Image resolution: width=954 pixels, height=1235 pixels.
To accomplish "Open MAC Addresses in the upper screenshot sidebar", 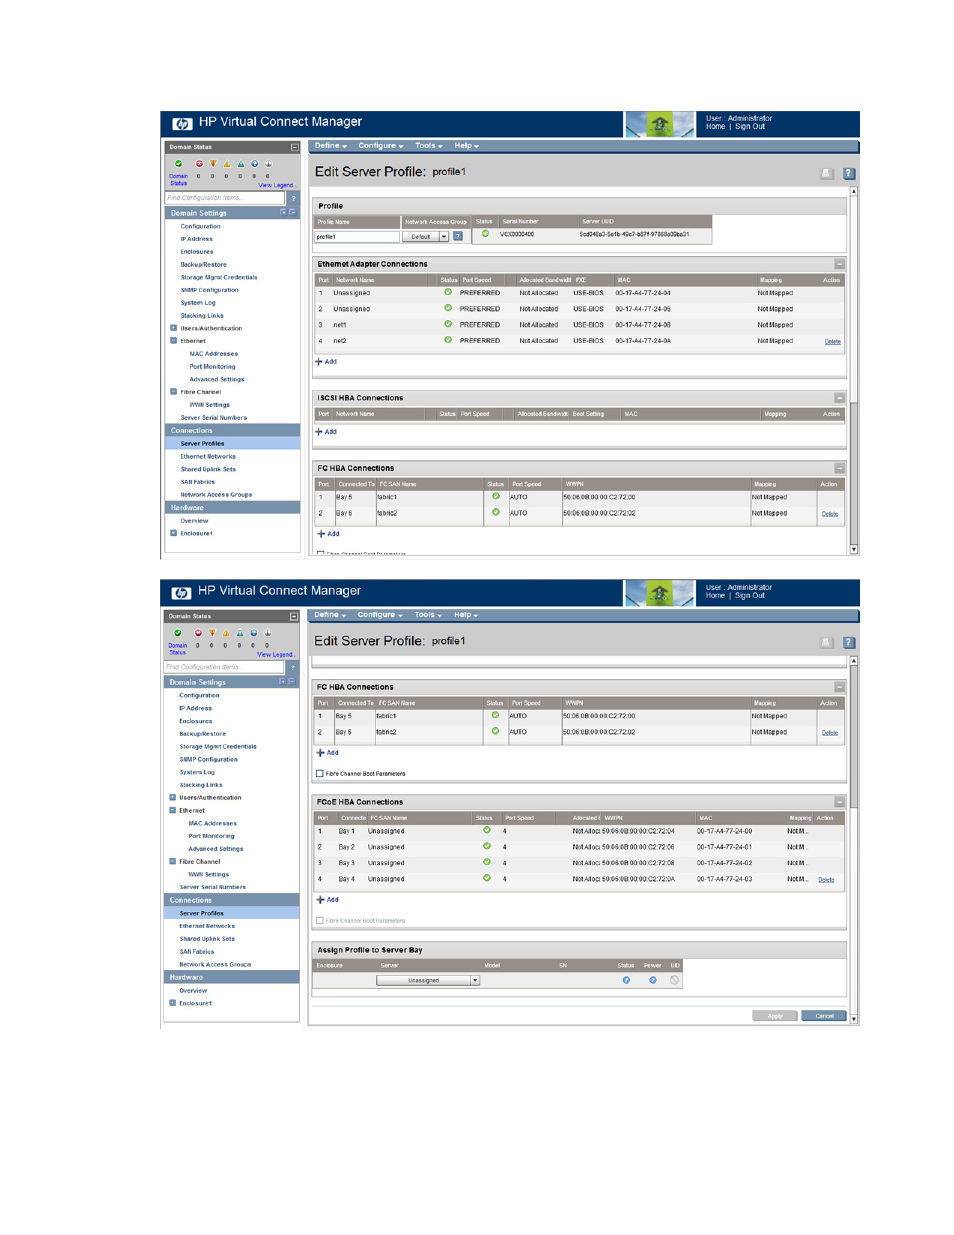I will tap(214, 354).
